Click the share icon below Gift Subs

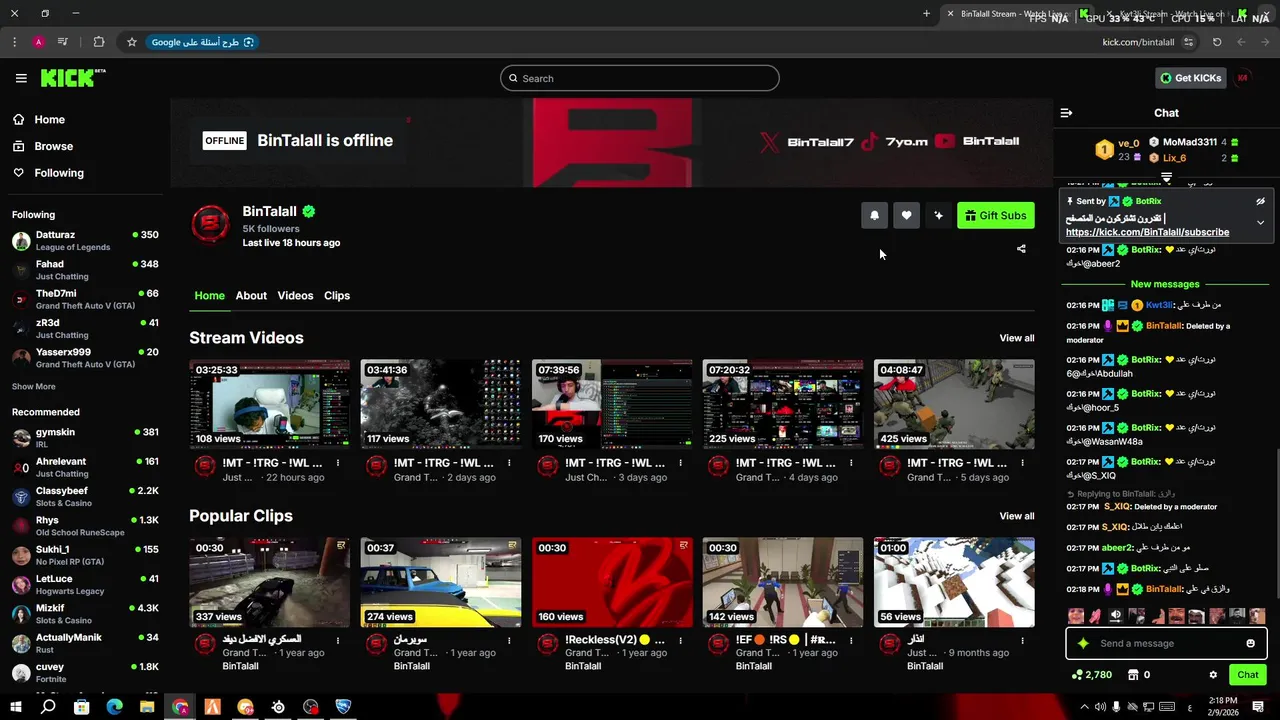(1021, 249)
